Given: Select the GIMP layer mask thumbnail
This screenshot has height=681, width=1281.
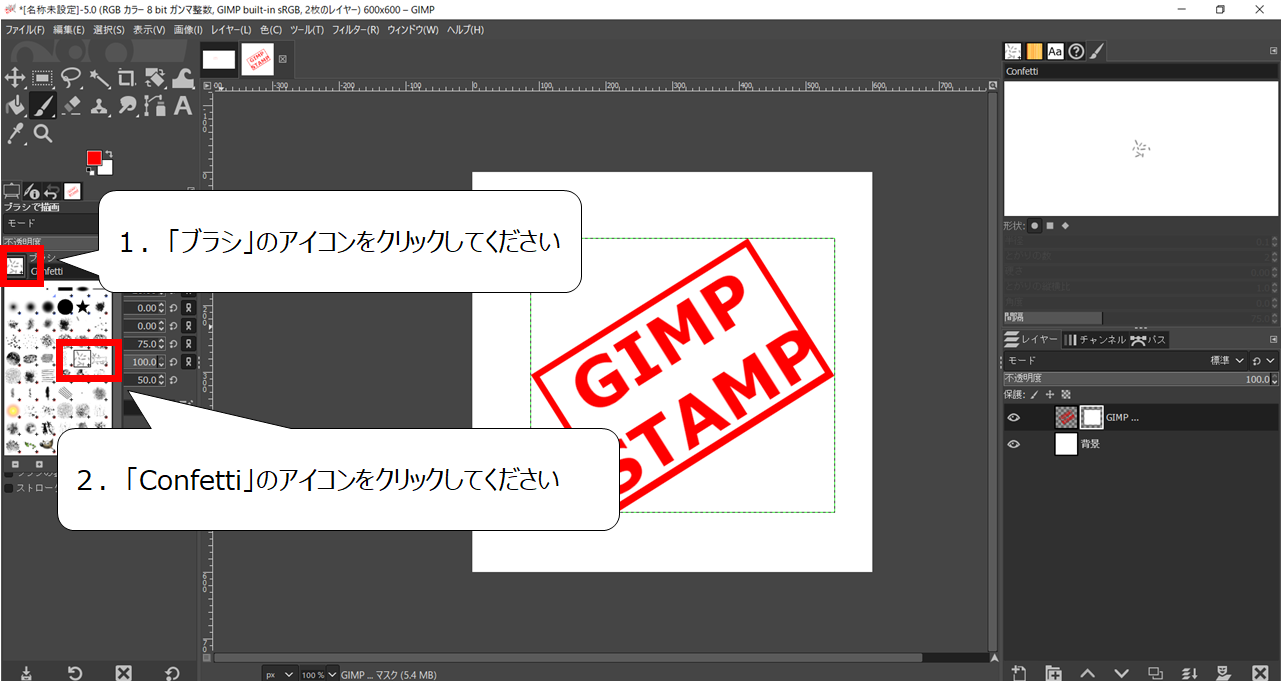Looking at the screenshot, I should tap(1092, 418).
